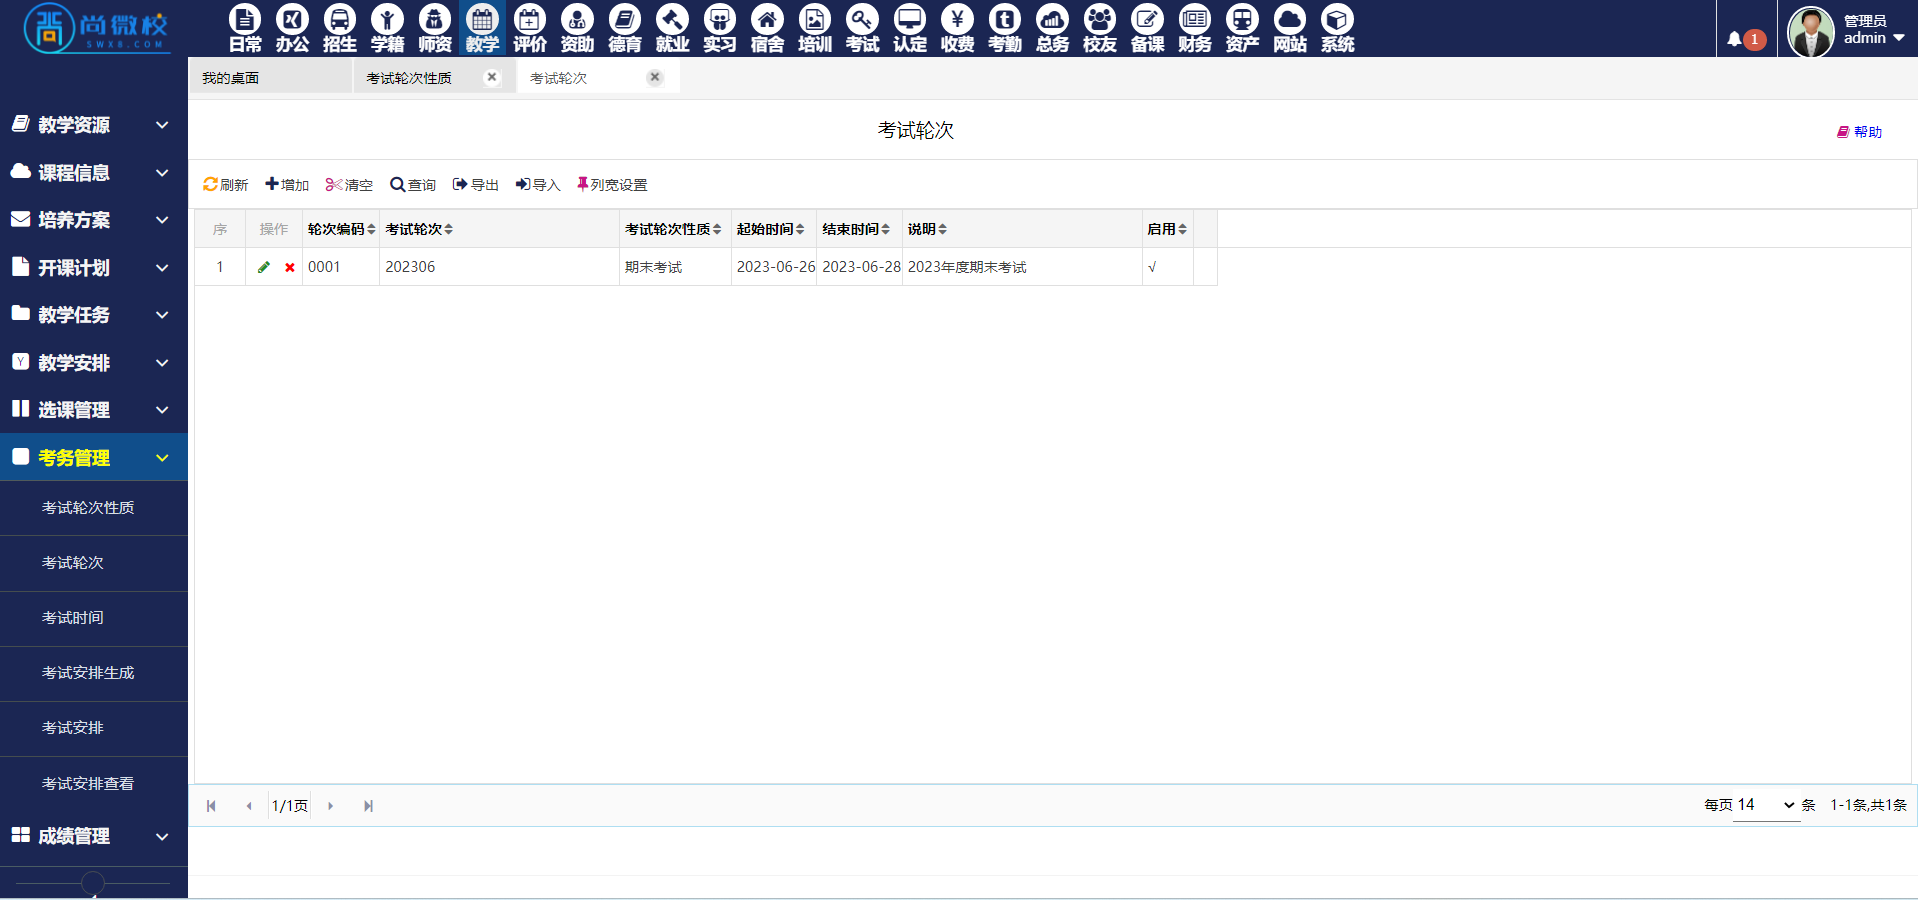The width and height of the screenshot is (1918, 900).
Task: Expand the 教学任务 sidebar section
Action: coord(94,315)
